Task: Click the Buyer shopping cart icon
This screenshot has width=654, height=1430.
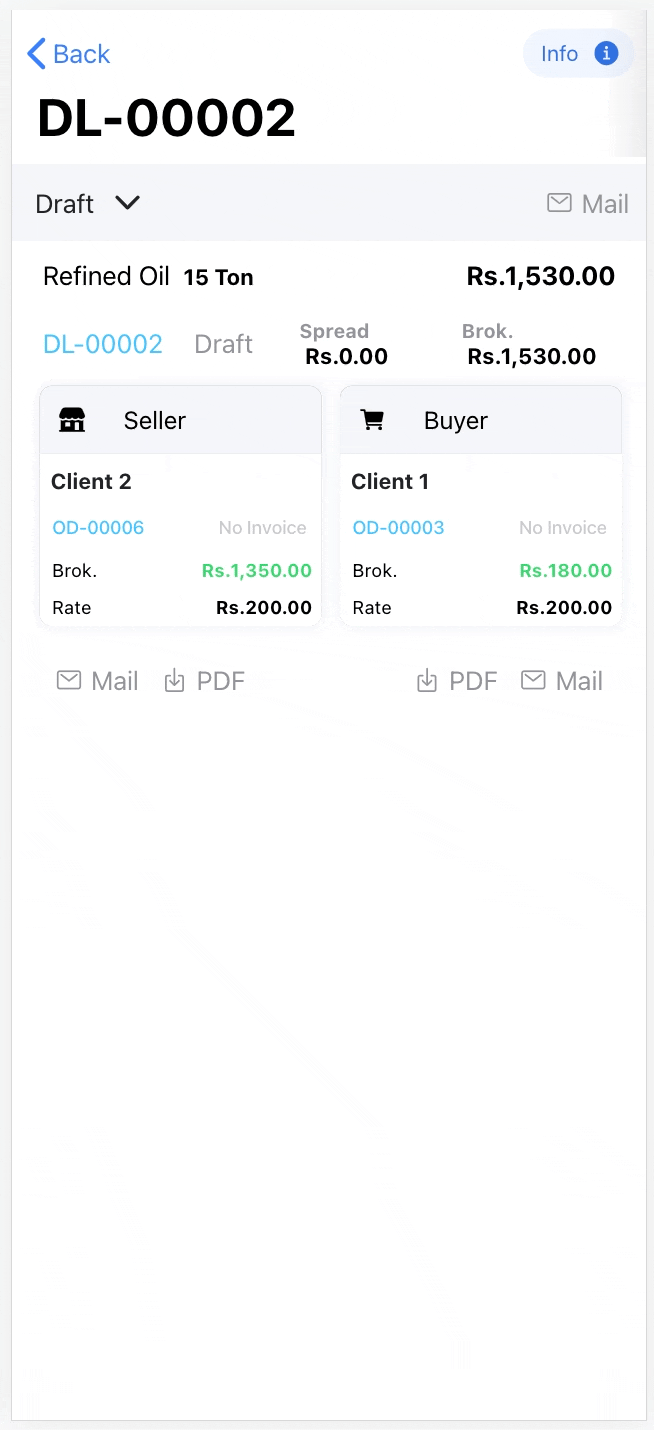Action: 372,420
